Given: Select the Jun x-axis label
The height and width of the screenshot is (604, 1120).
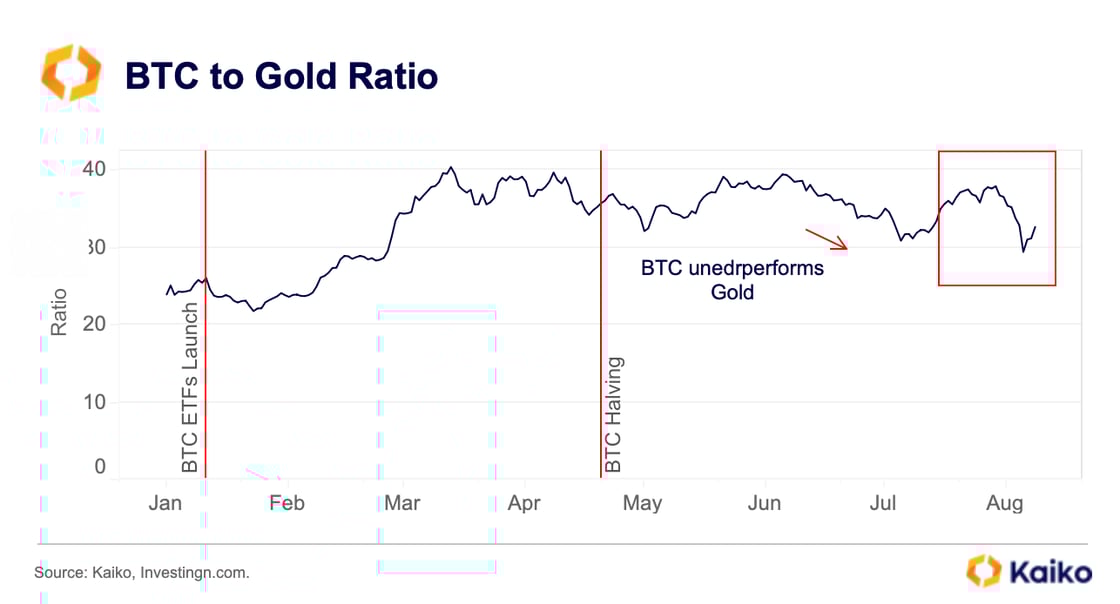Looking at the screenshot, I should tap(764, 502).
